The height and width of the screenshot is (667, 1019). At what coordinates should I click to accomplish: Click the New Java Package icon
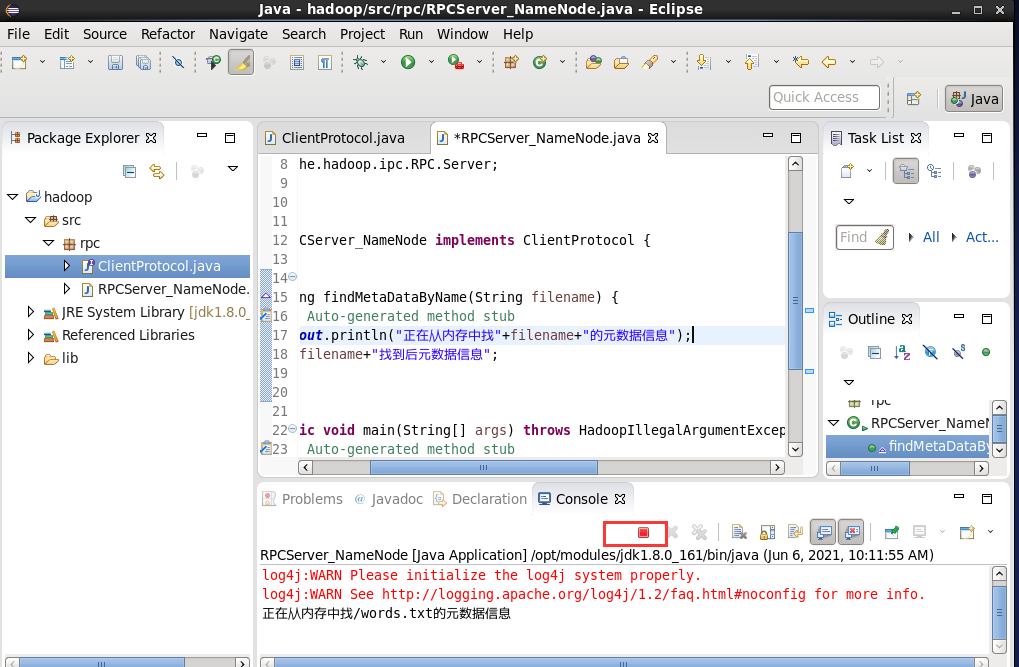(511, 62)
